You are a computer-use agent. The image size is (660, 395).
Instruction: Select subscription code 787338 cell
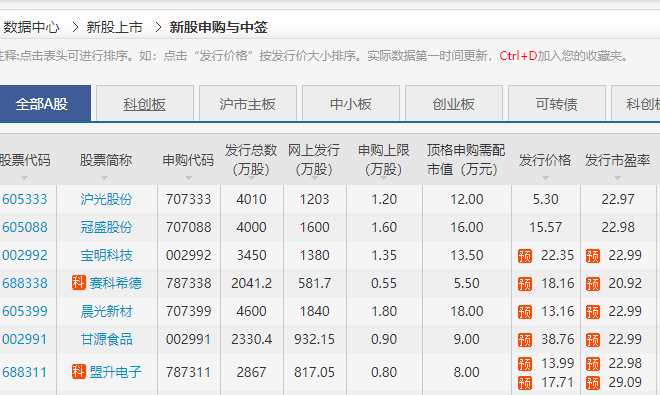click(188, 283)
